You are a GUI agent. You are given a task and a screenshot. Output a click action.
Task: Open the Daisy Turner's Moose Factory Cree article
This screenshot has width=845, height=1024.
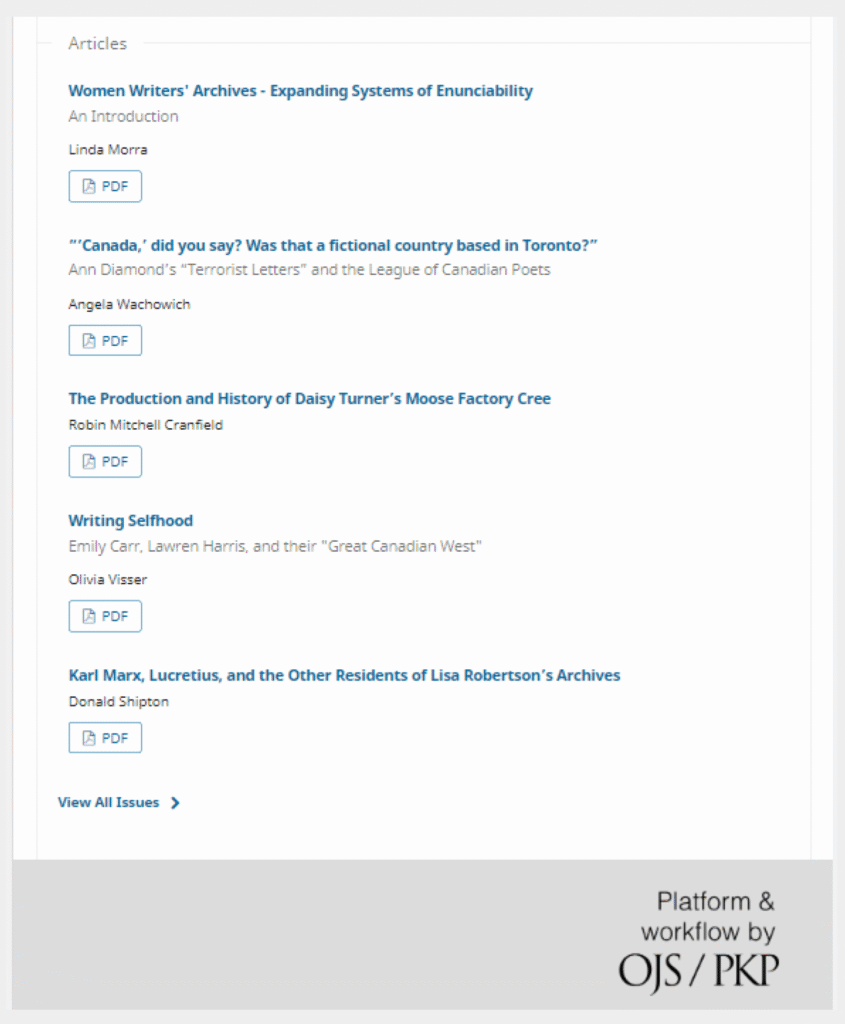click(309, 399)
